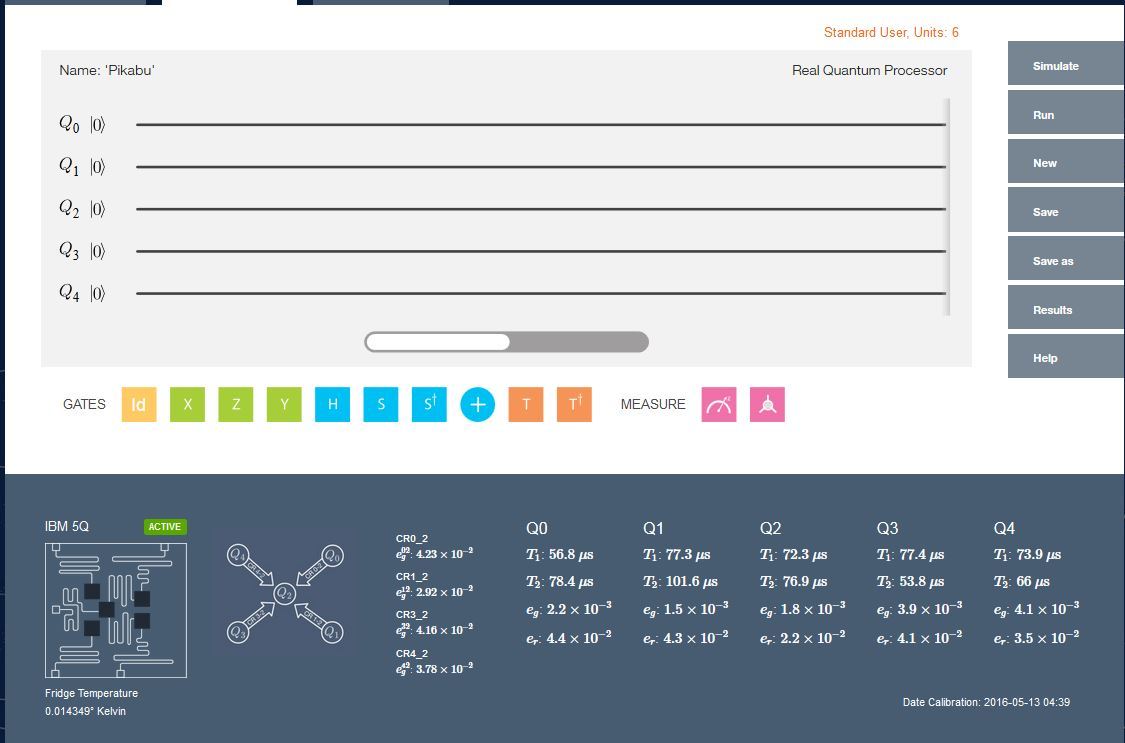Open the Results panel

(1065, 310)
